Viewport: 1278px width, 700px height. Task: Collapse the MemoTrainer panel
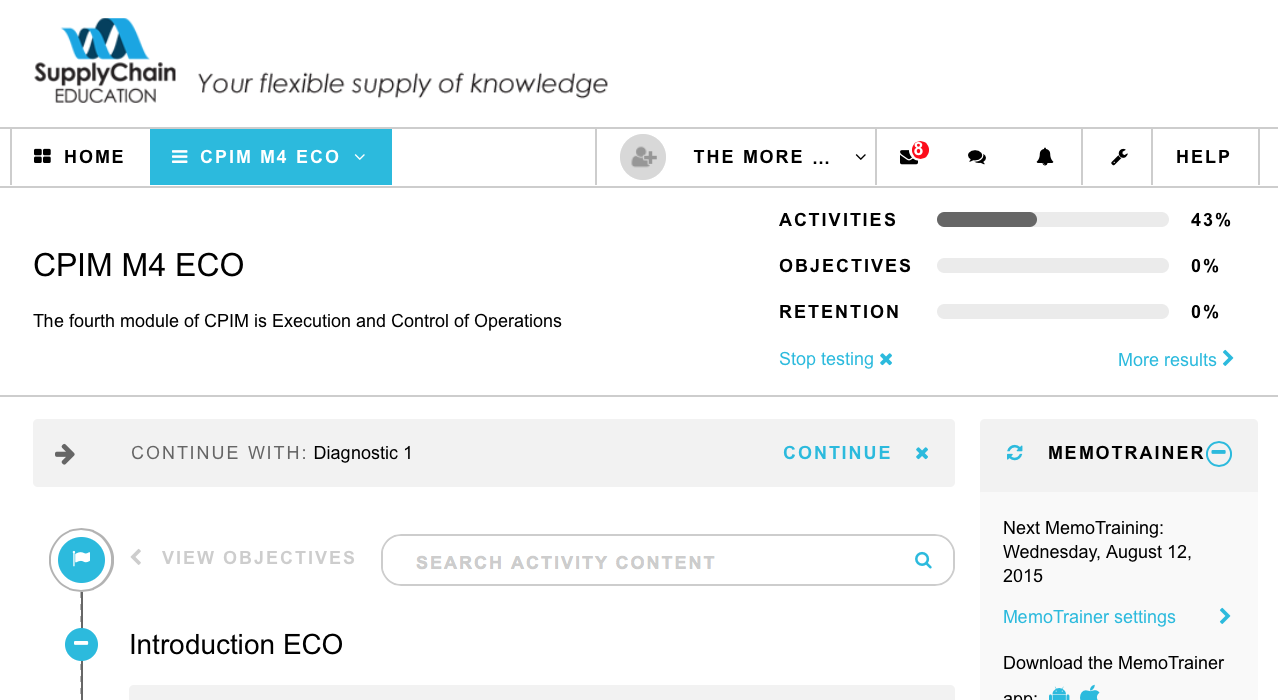click(x=1218, y=453)
